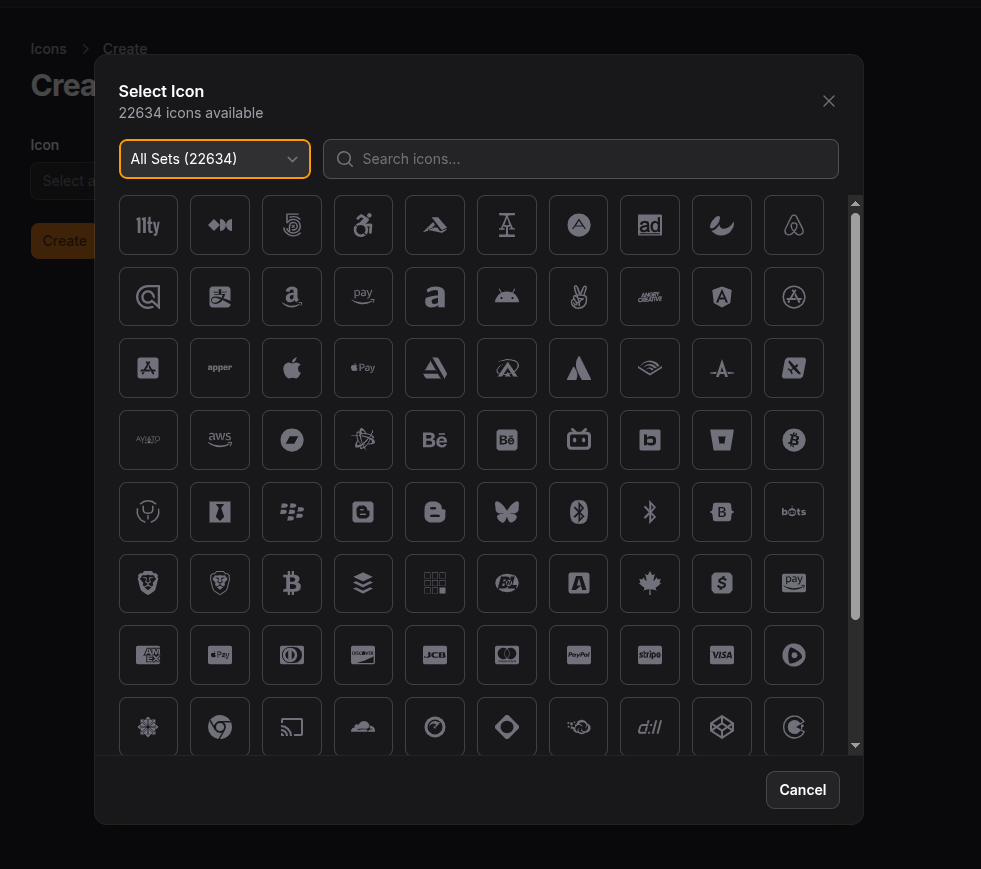Click the search icons input field

(580, 159)
